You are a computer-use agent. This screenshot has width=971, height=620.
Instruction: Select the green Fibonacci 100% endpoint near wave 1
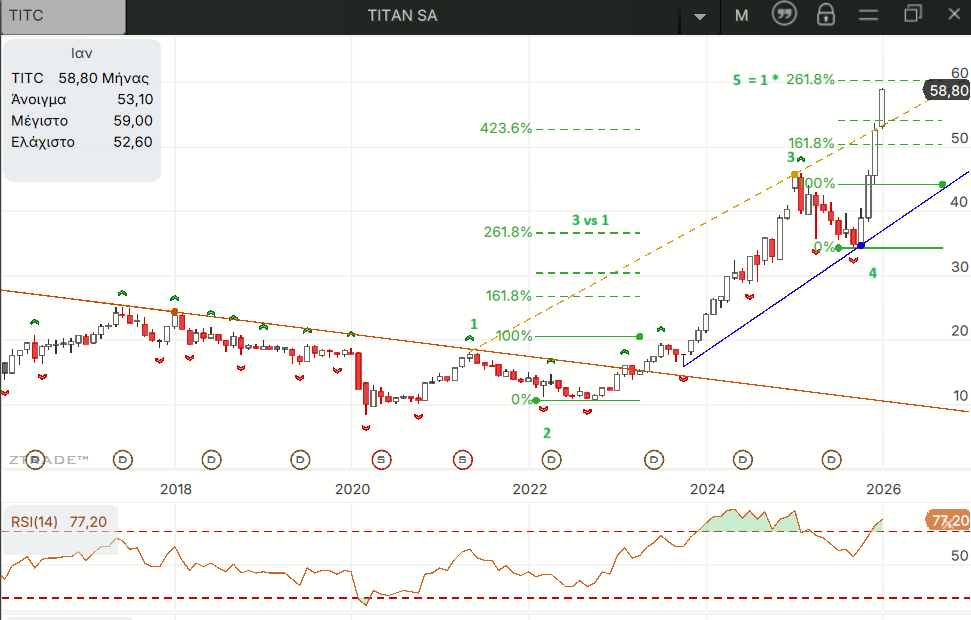[640, 336]
